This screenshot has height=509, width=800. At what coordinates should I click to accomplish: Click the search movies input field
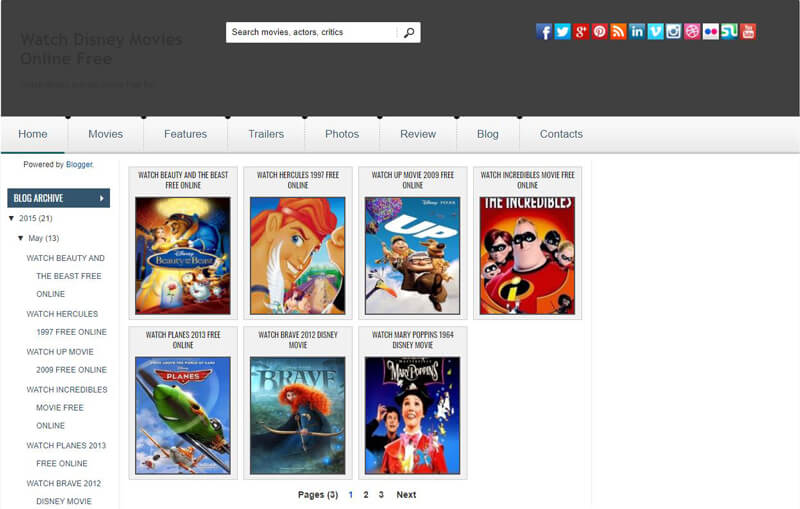(x=311, y=32)
